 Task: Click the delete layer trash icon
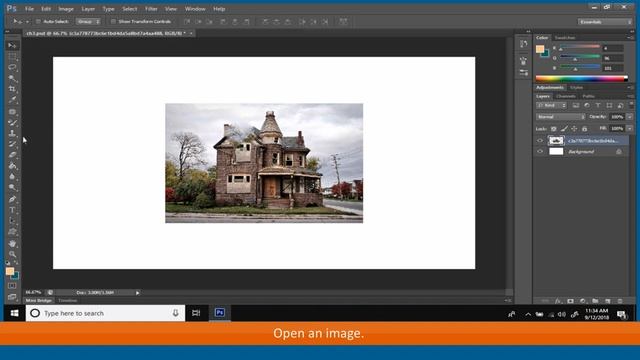(x=620, y=301)
